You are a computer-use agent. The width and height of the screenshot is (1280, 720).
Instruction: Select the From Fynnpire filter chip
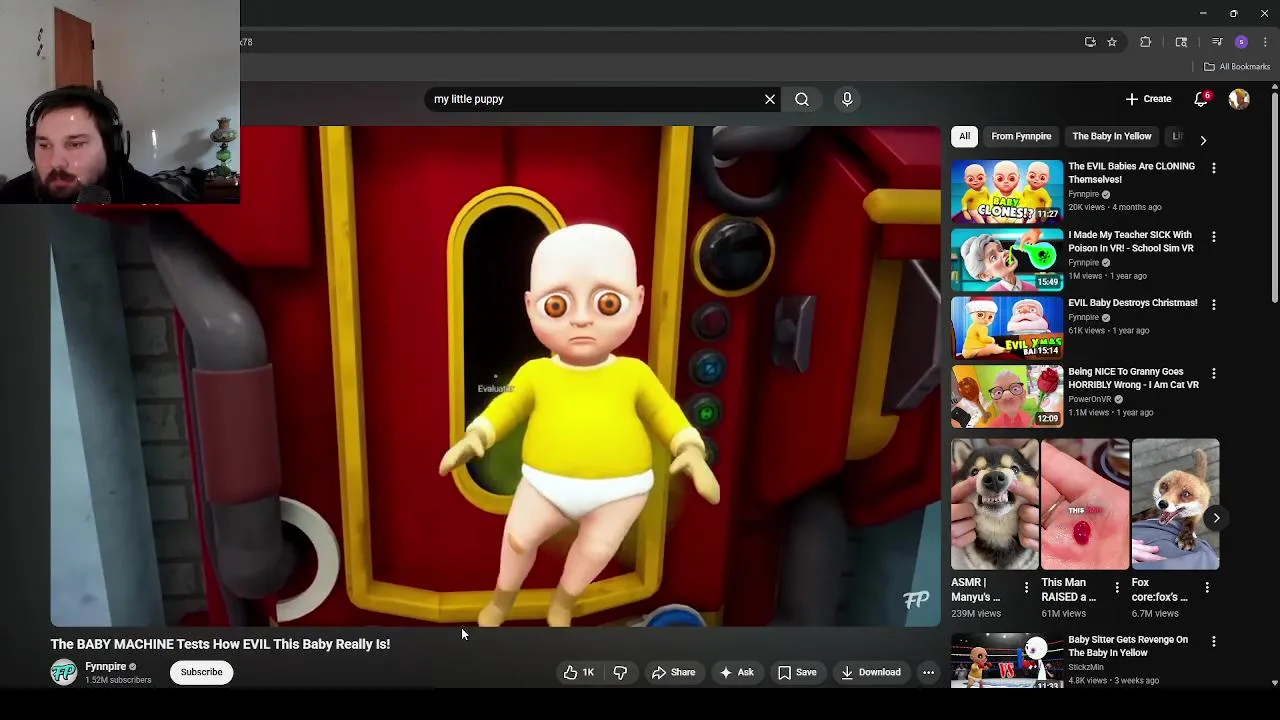coord(1021,136)
